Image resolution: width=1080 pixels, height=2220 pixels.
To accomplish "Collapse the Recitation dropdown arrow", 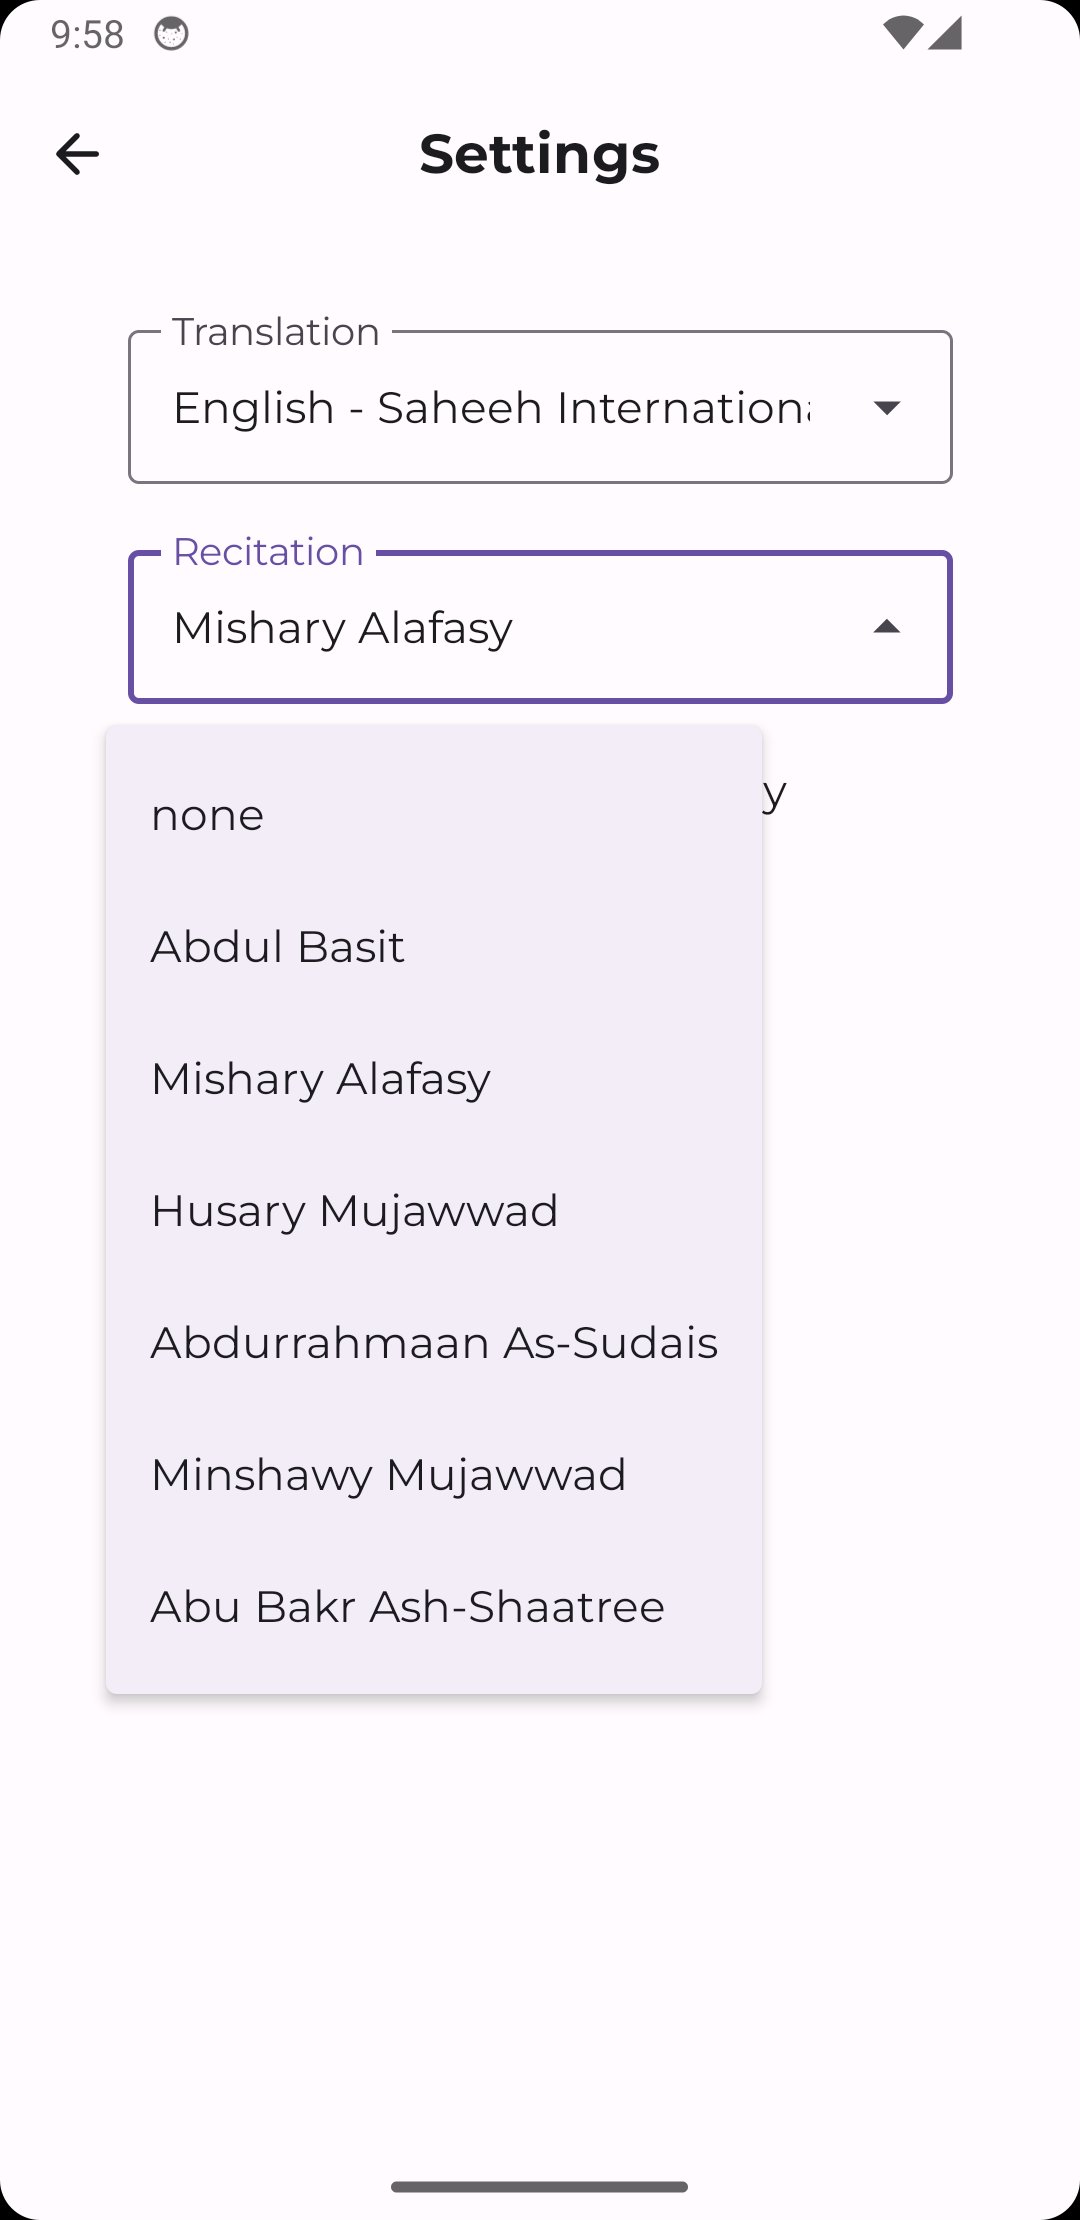I will point(887,627).
